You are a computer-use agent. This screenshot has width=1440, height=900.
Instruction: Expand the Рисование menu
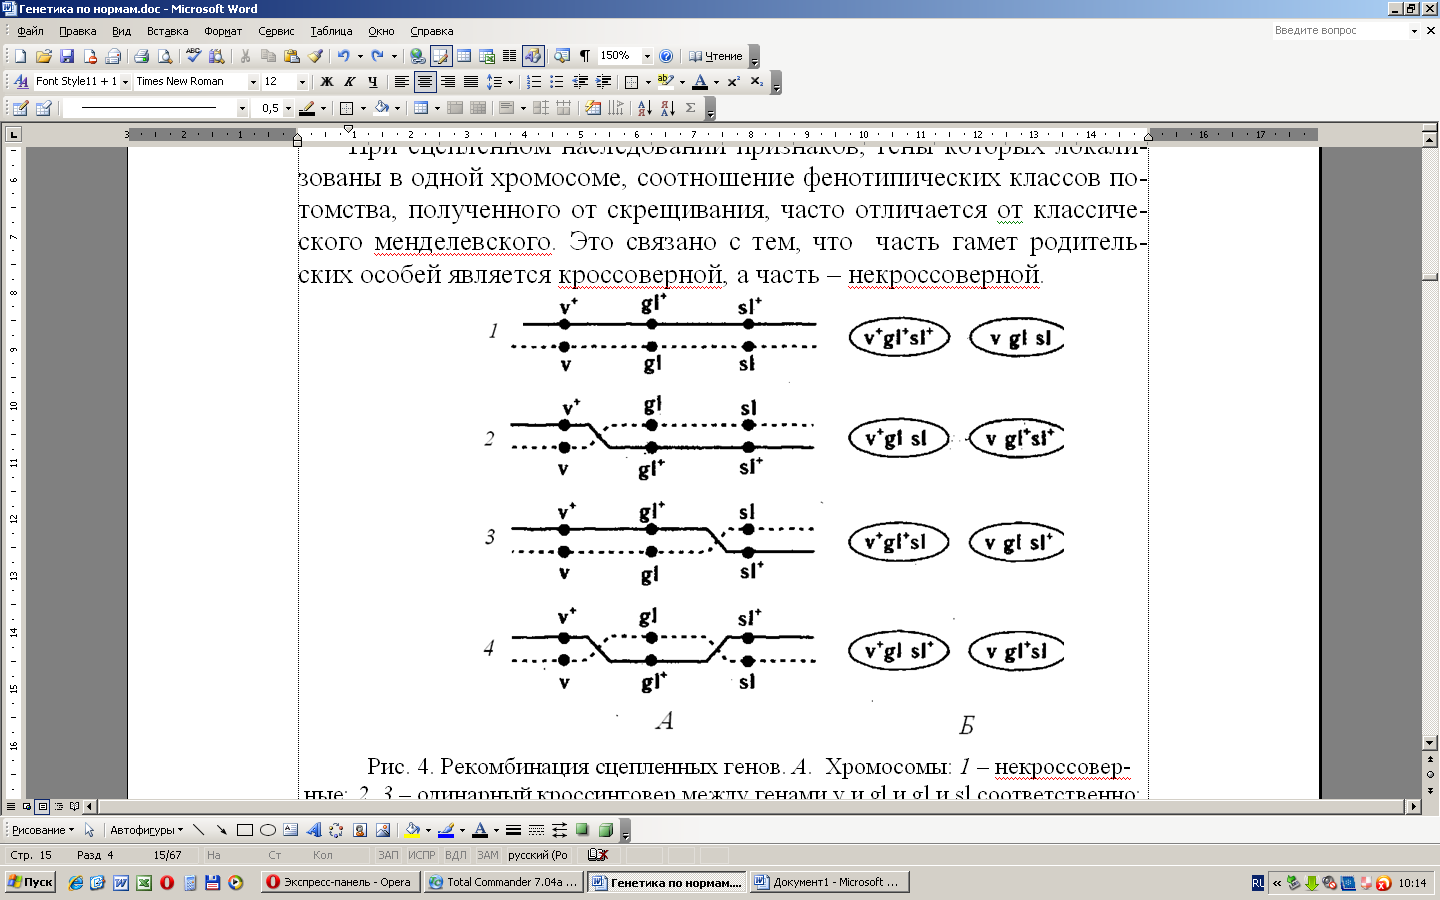click(x=42, y=830)
